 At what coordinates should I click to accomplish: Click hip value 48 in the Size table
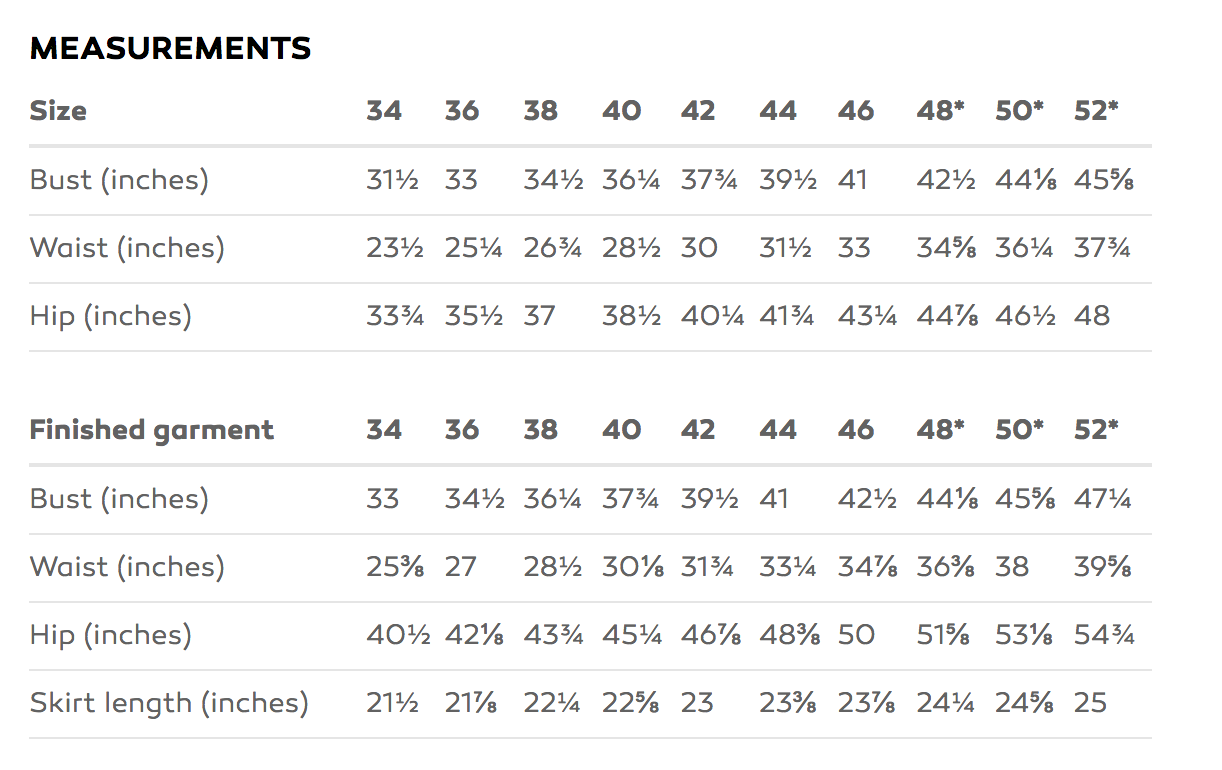coord(1092,316)
